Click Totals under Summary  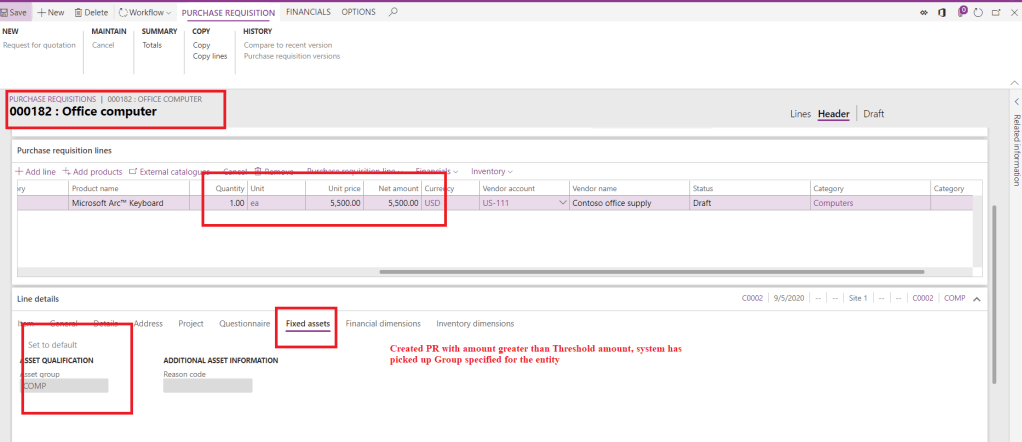click(x=152, y=45)
